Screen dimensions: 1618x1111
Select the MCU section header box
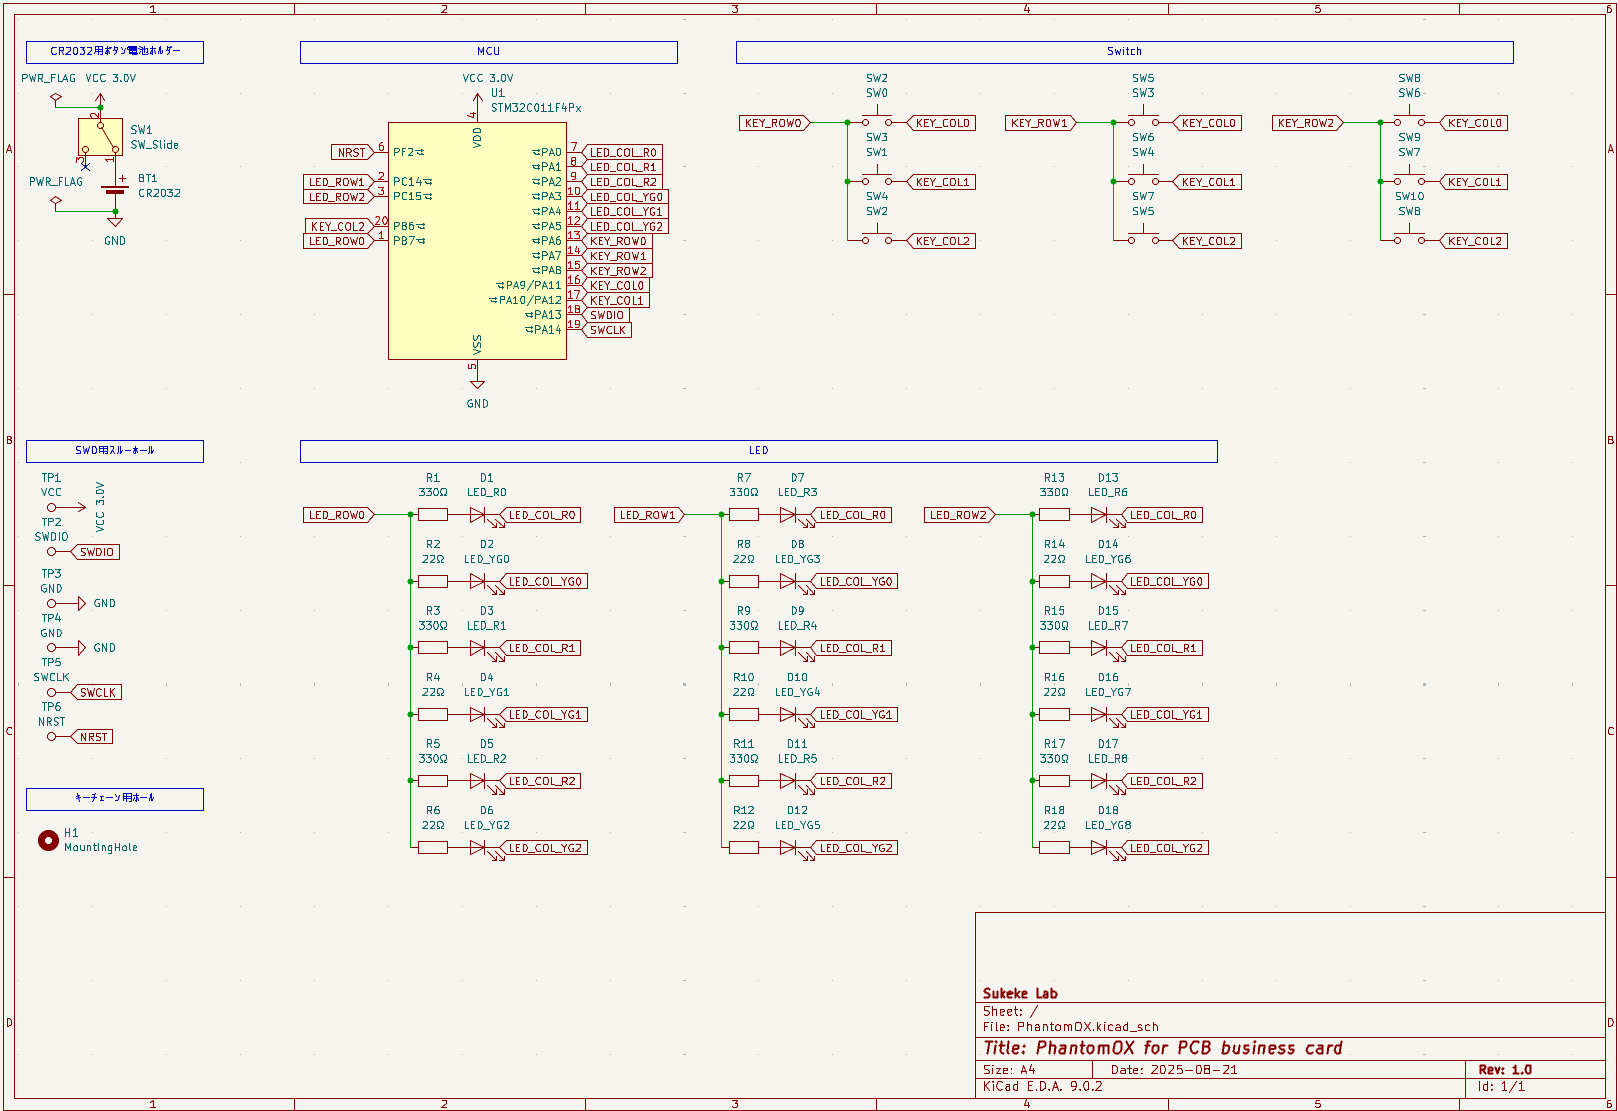point(488,51)
